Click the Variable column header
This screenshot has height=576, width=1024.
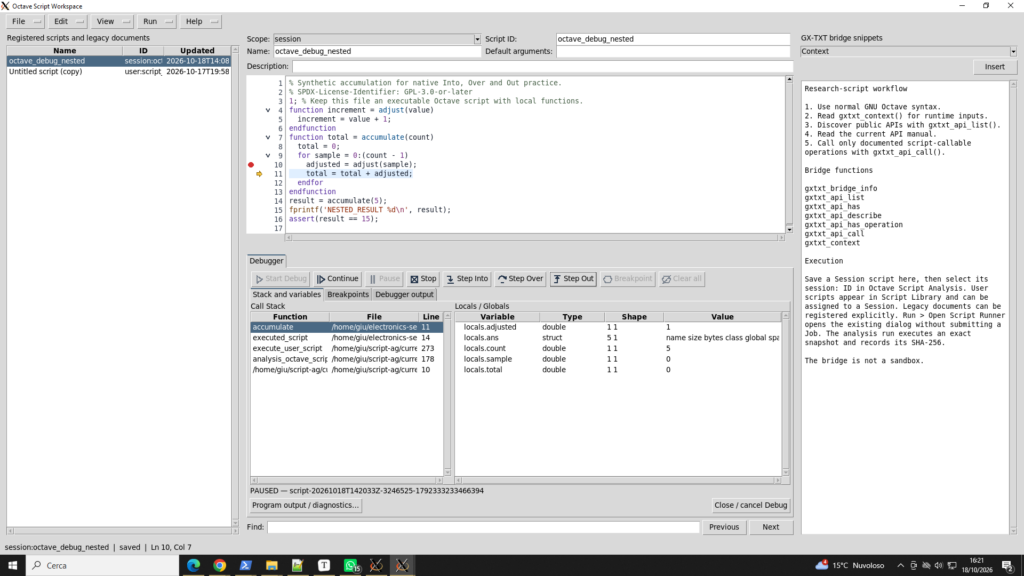pyautogui.click(x=498, y=317)
